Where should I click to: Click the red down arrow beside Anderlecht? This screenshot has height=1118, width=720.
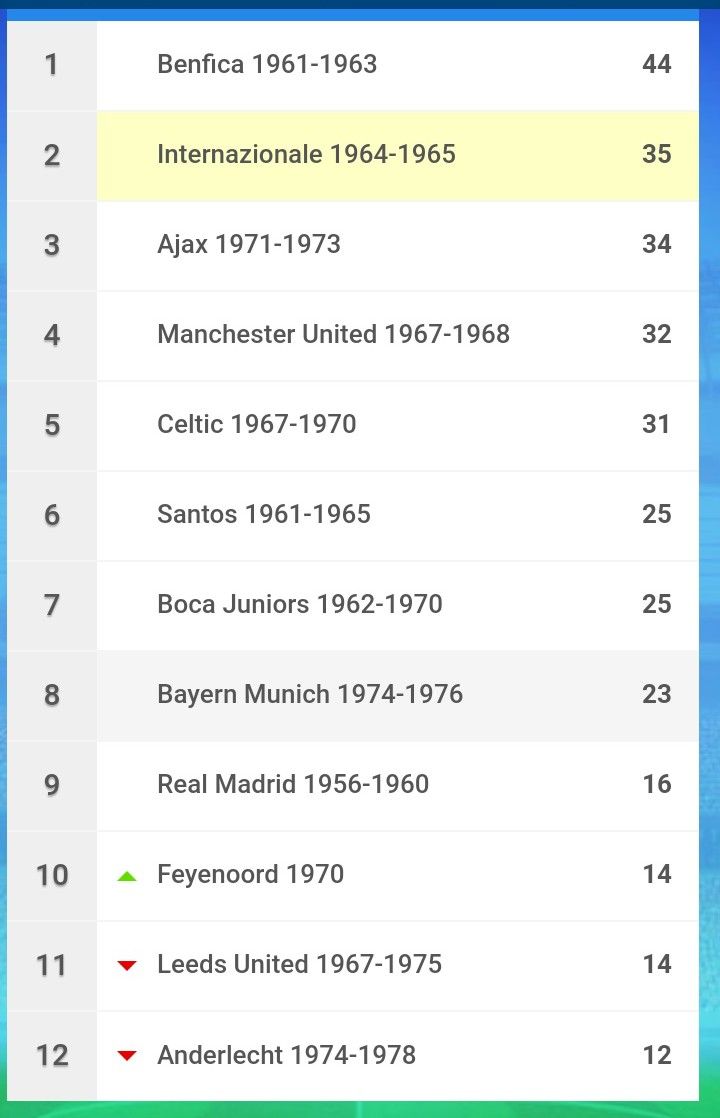coord(127,1056)
